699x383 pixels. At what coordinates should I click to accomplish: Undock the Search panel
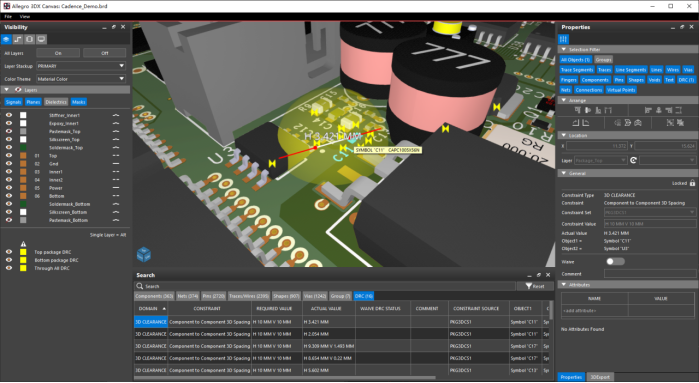[539, 275]
